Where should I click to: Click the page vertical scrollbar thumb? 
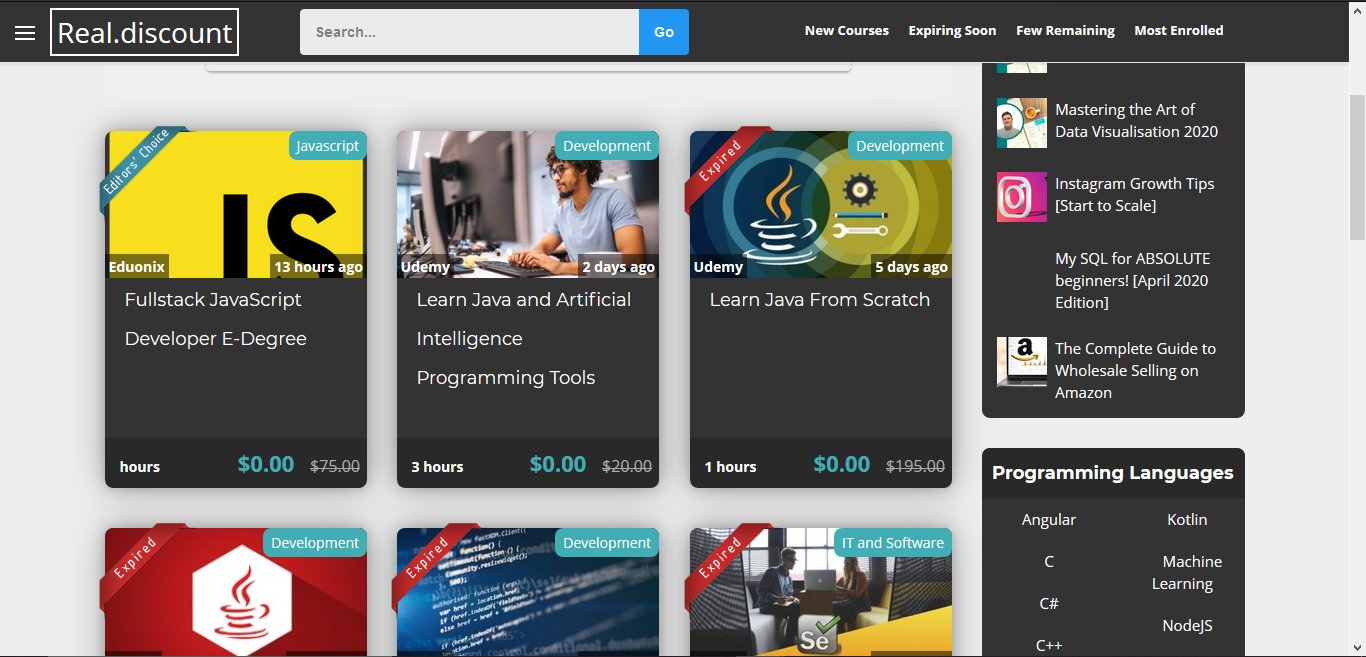(1357, 168)
